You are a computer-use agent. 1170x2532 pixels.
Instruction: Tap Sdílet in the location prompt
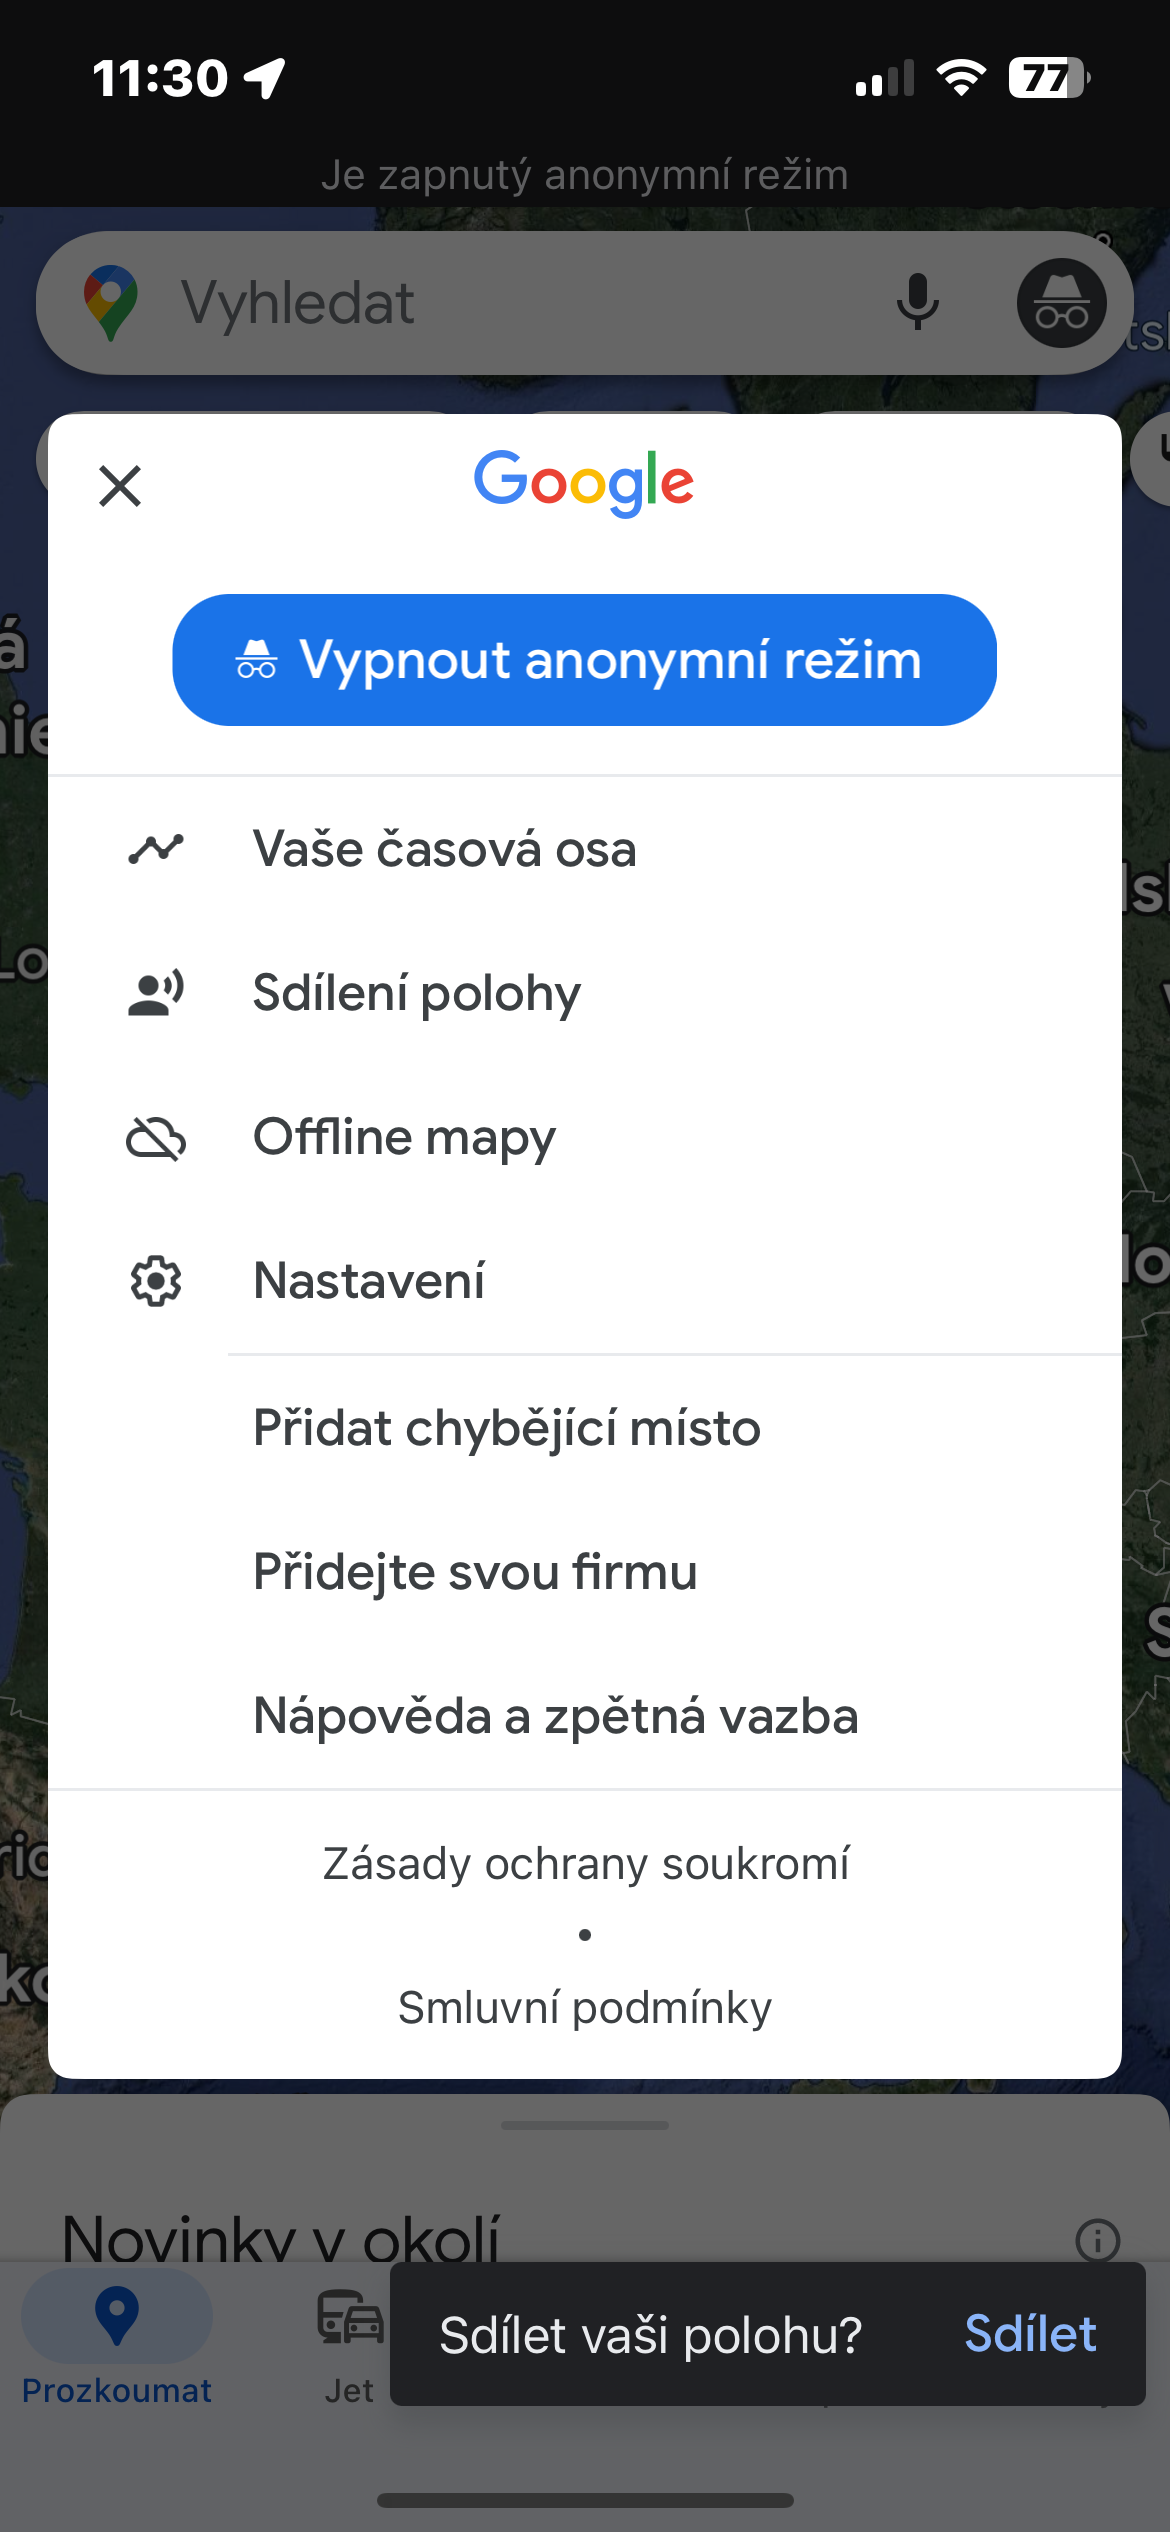coord(1030,2334)
